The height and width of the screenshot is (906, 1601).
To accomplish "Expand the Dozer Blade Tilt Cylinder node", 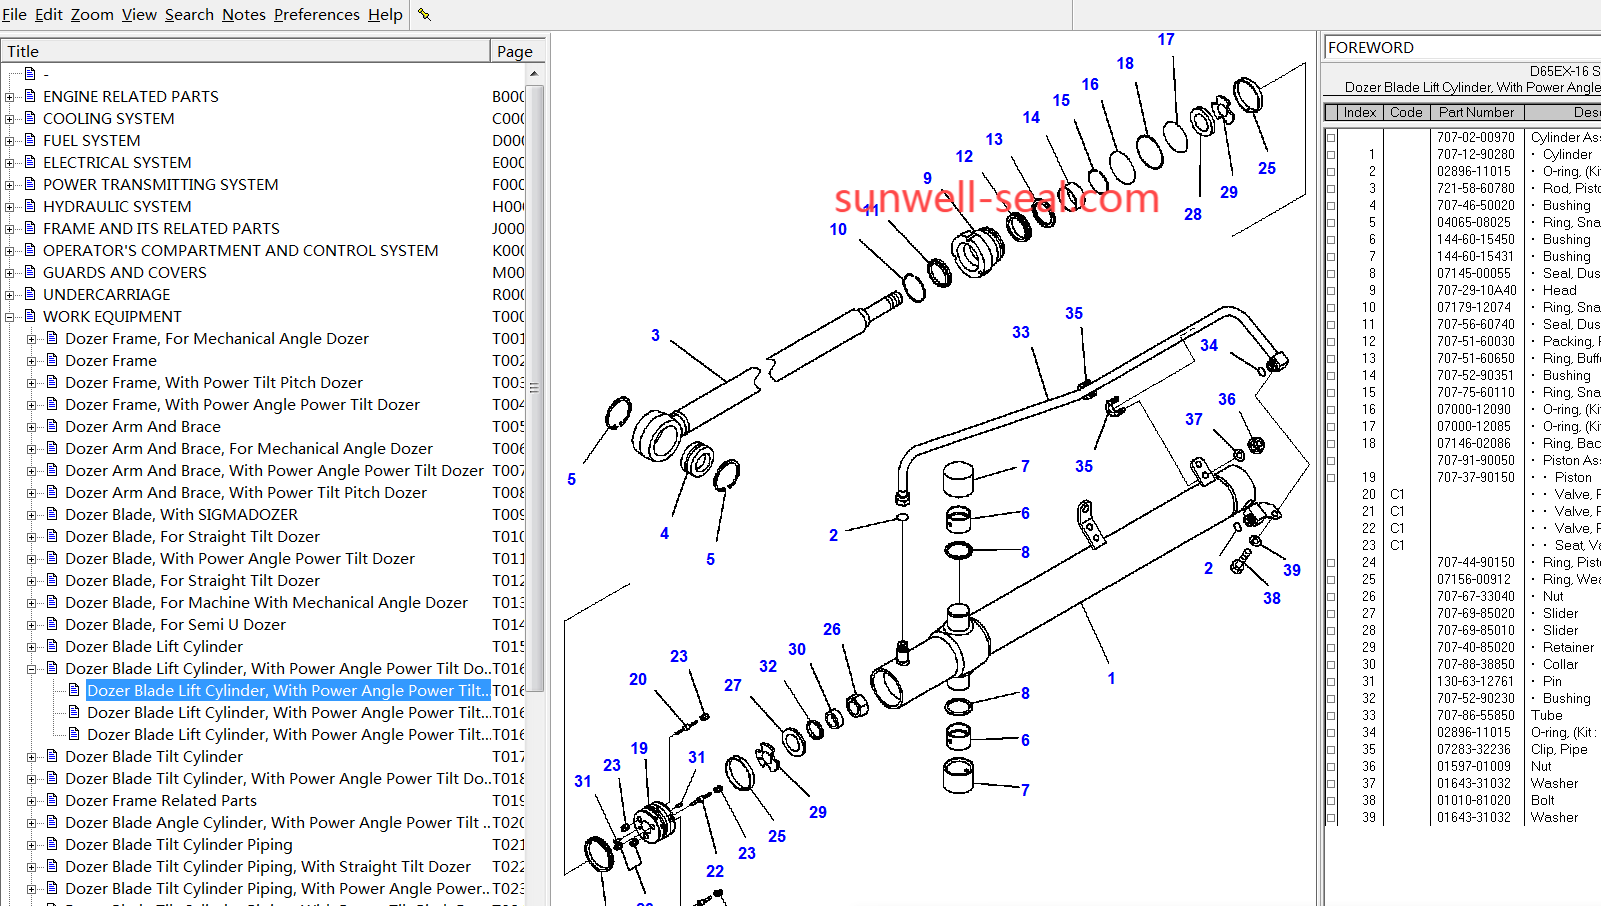I will point(32,757).
